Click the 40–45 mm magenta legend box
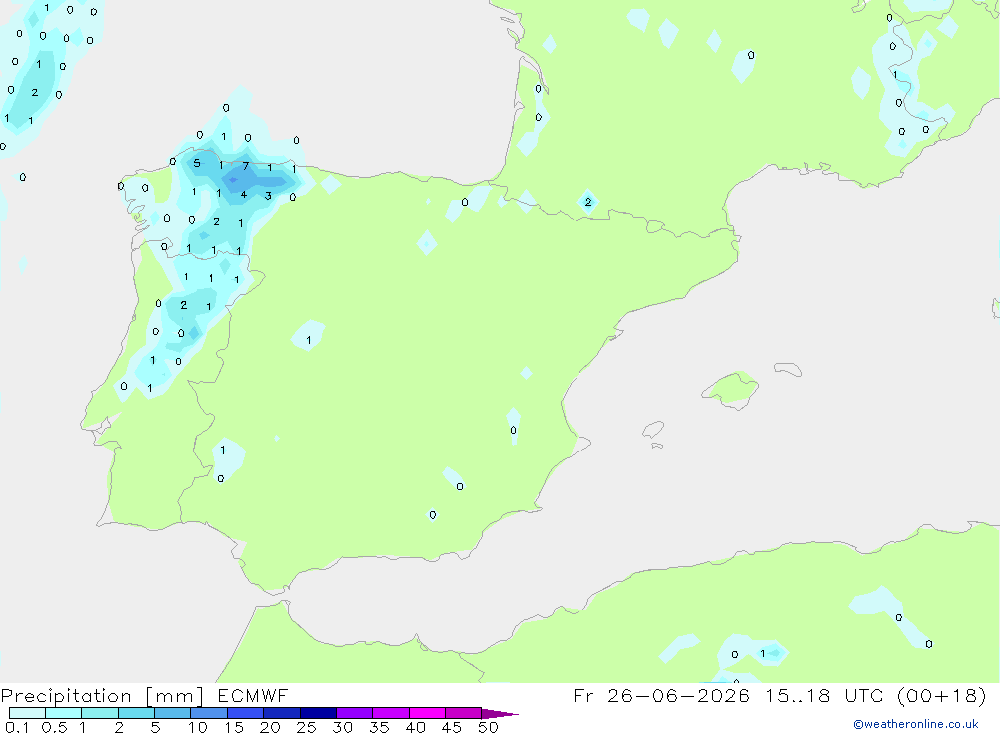 coord(427,713)
